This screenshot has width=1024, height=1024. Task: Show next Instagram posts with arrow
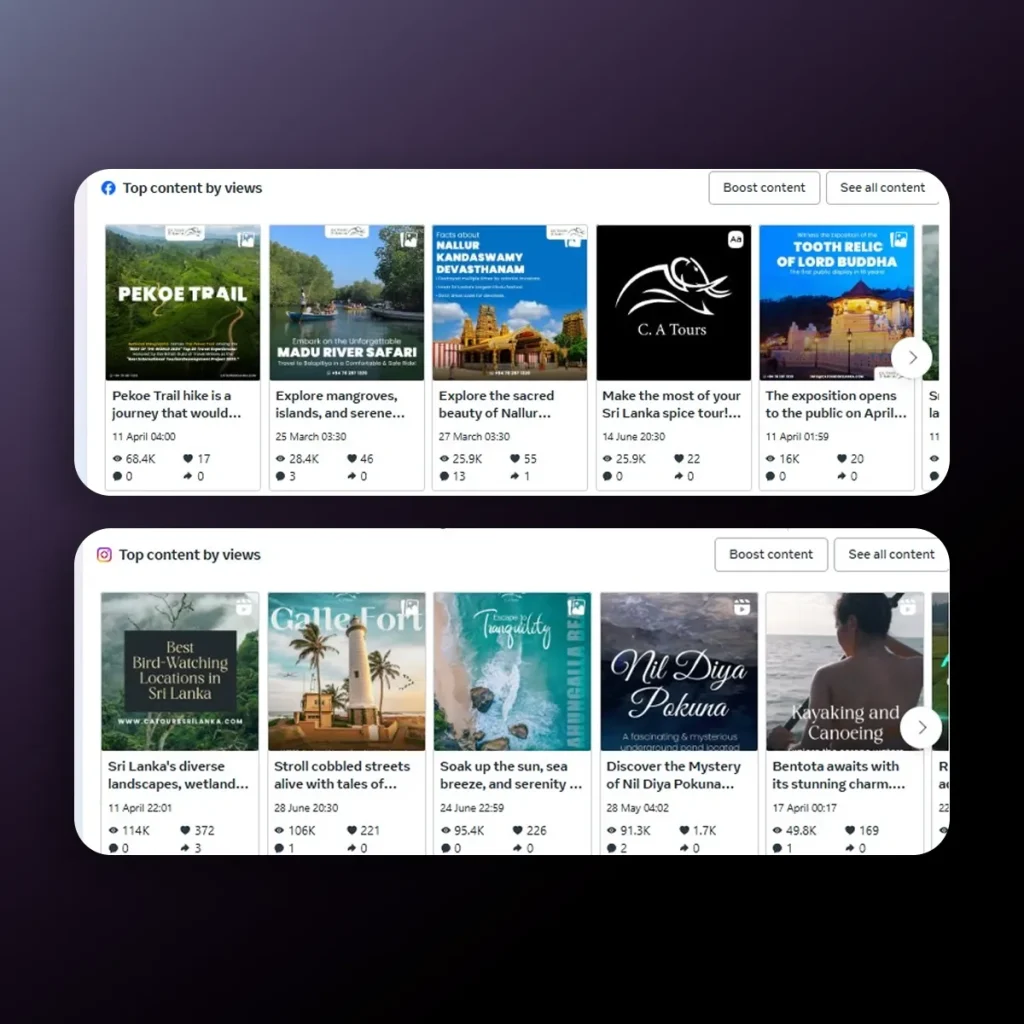(920, 727)
